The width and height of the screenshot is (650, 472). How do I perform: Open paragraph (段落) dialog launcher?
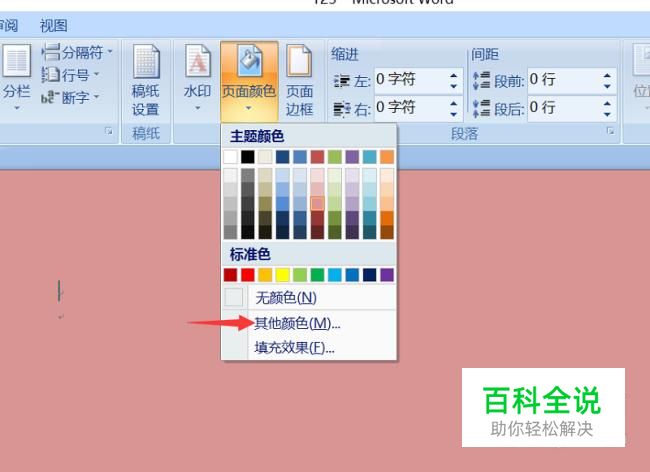click(x=610, y=131)
